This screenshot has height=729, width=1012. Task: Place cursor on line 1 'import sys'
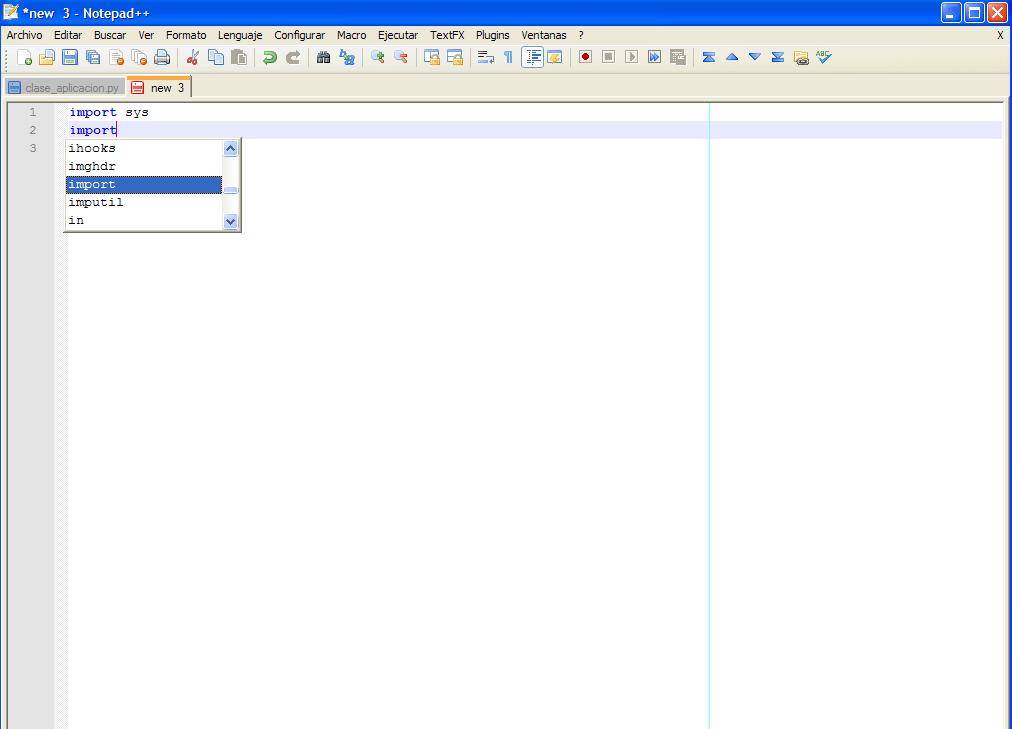tap(109, 112)
